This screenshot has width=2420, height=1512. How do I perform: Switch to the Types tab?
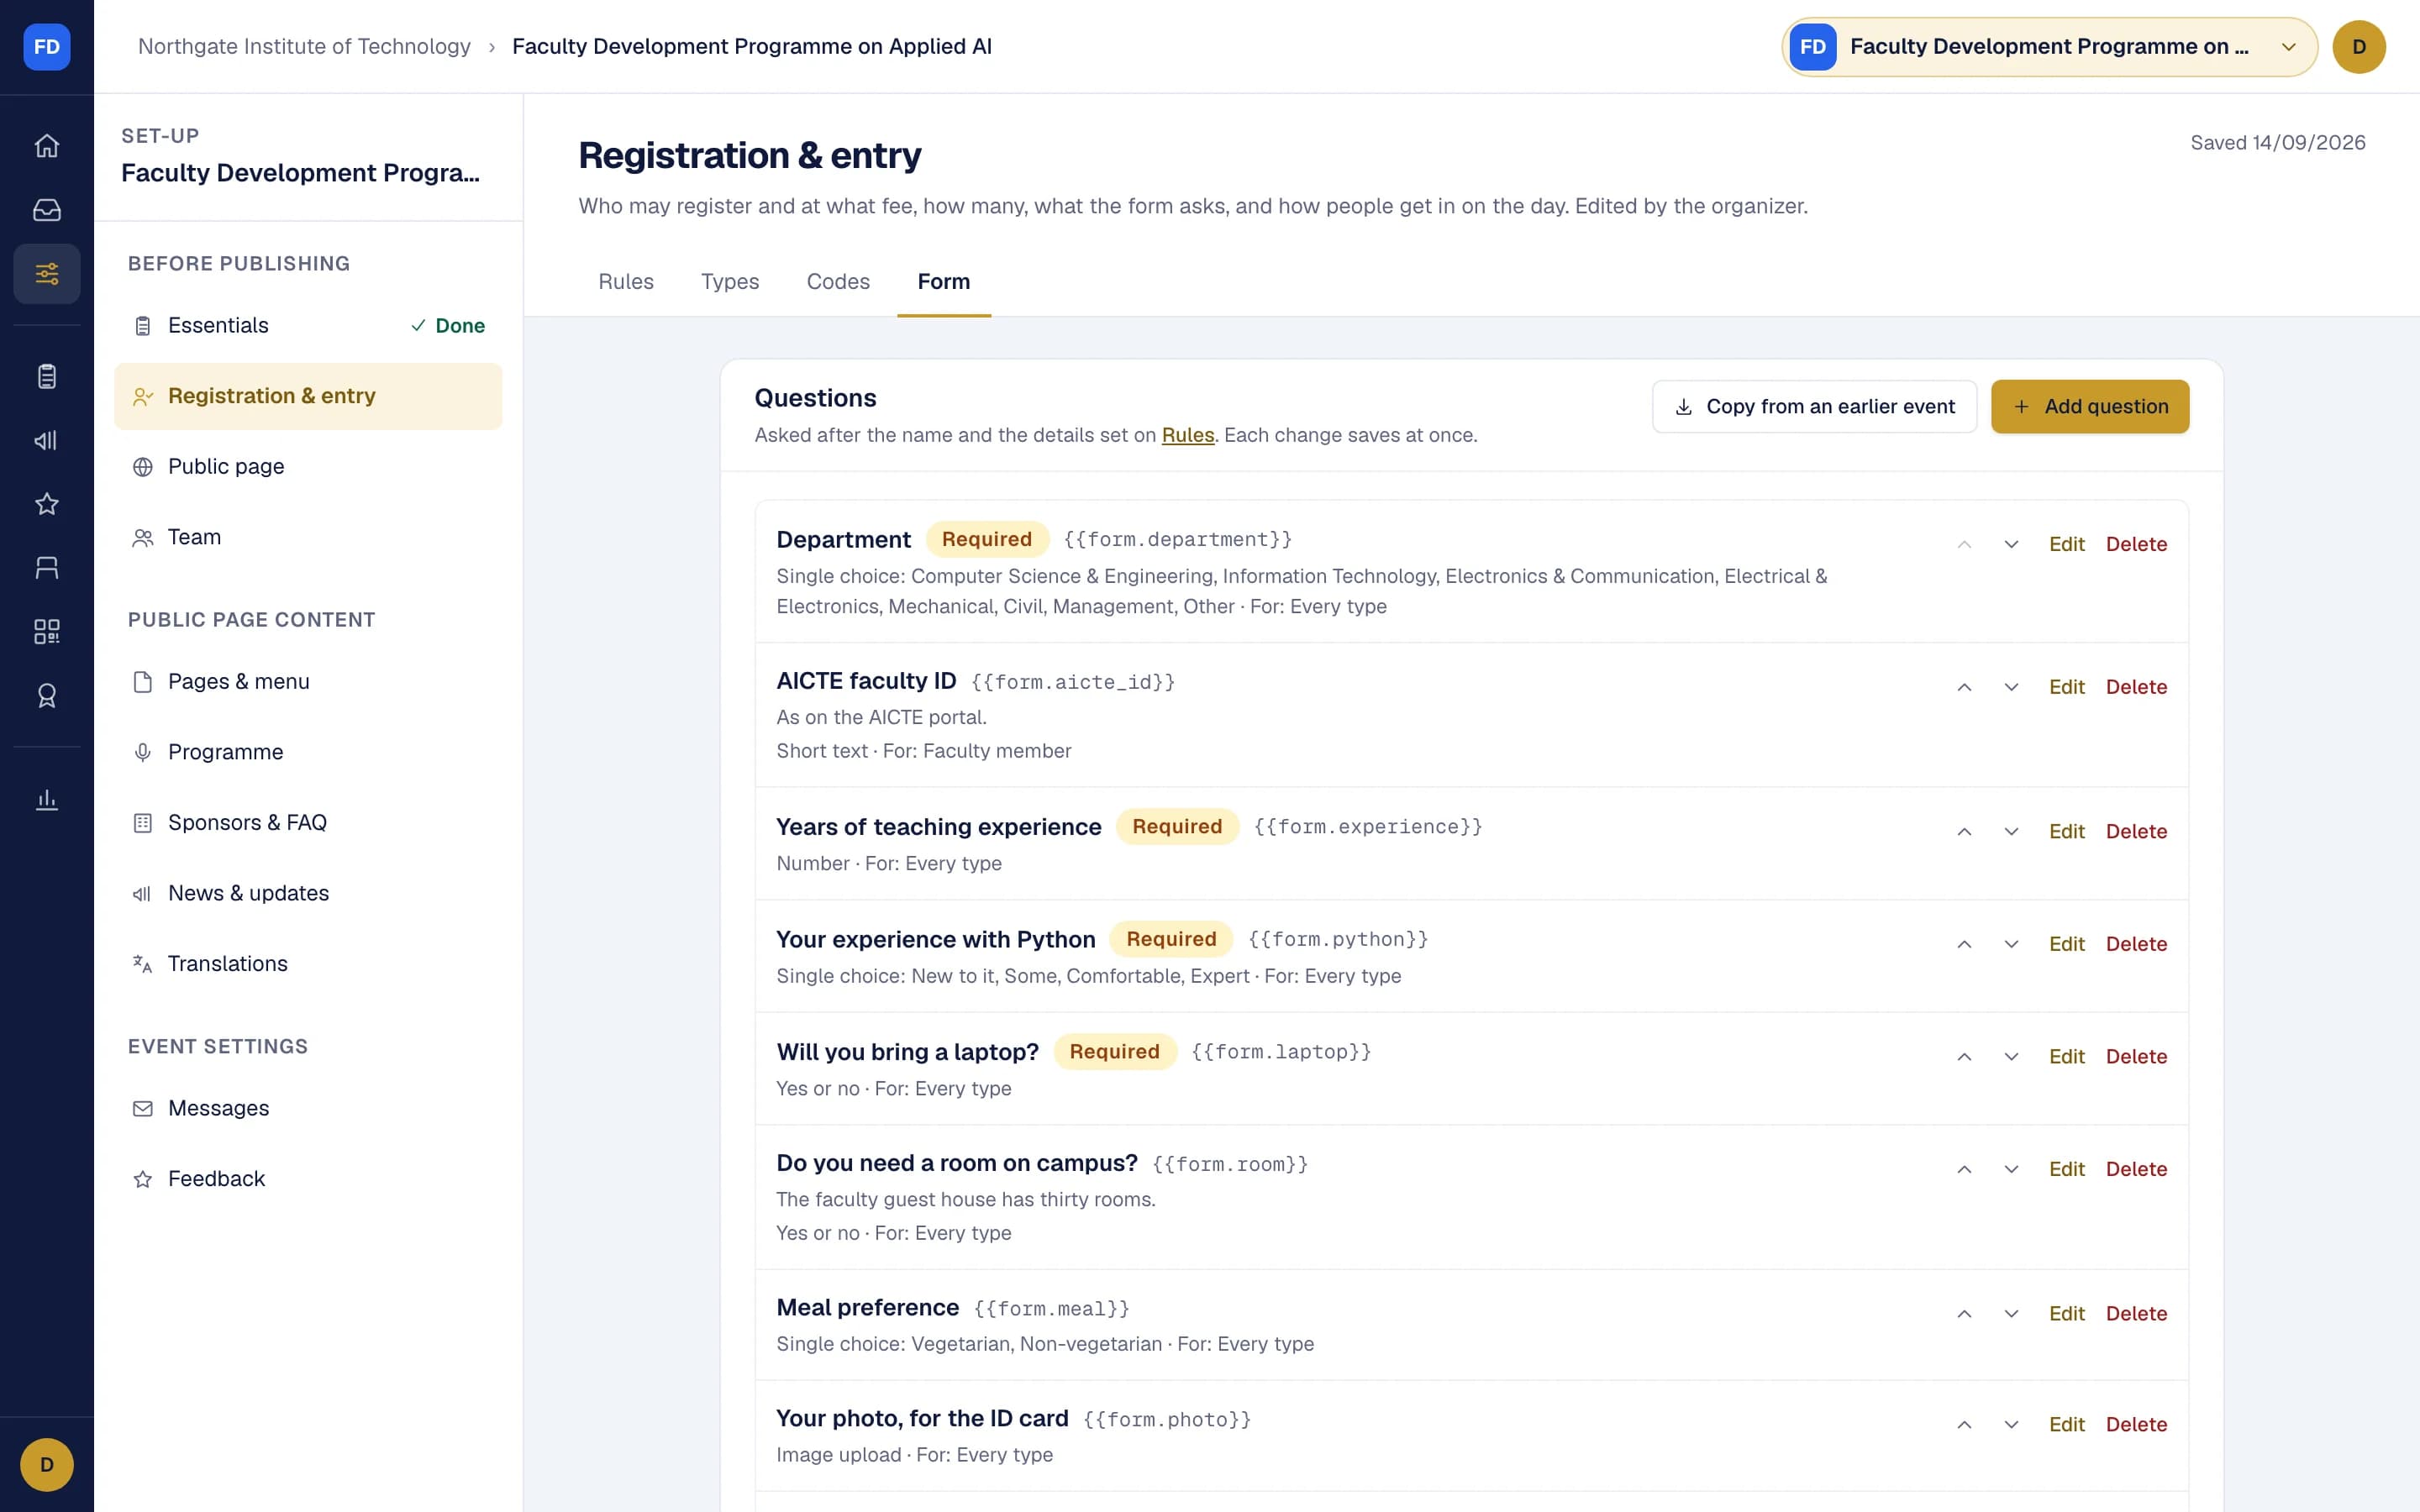click(730, 282)
